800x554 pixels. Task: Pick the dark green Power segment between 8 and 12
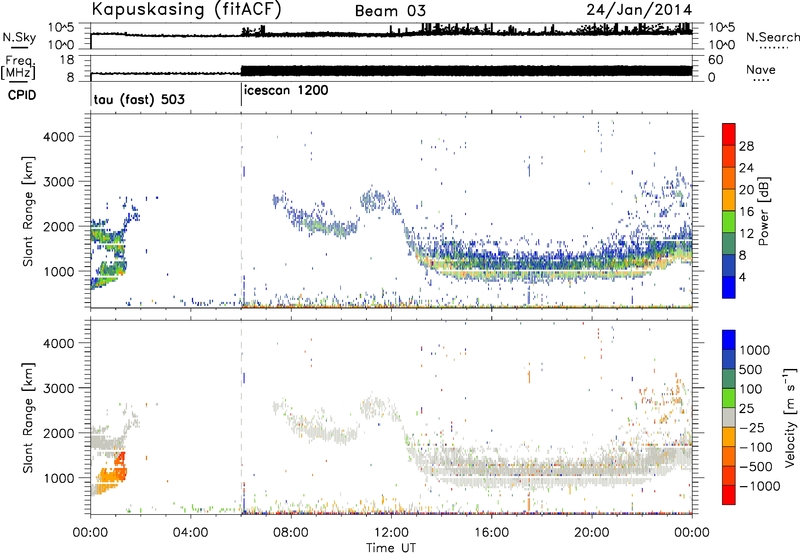pos(729,243)
